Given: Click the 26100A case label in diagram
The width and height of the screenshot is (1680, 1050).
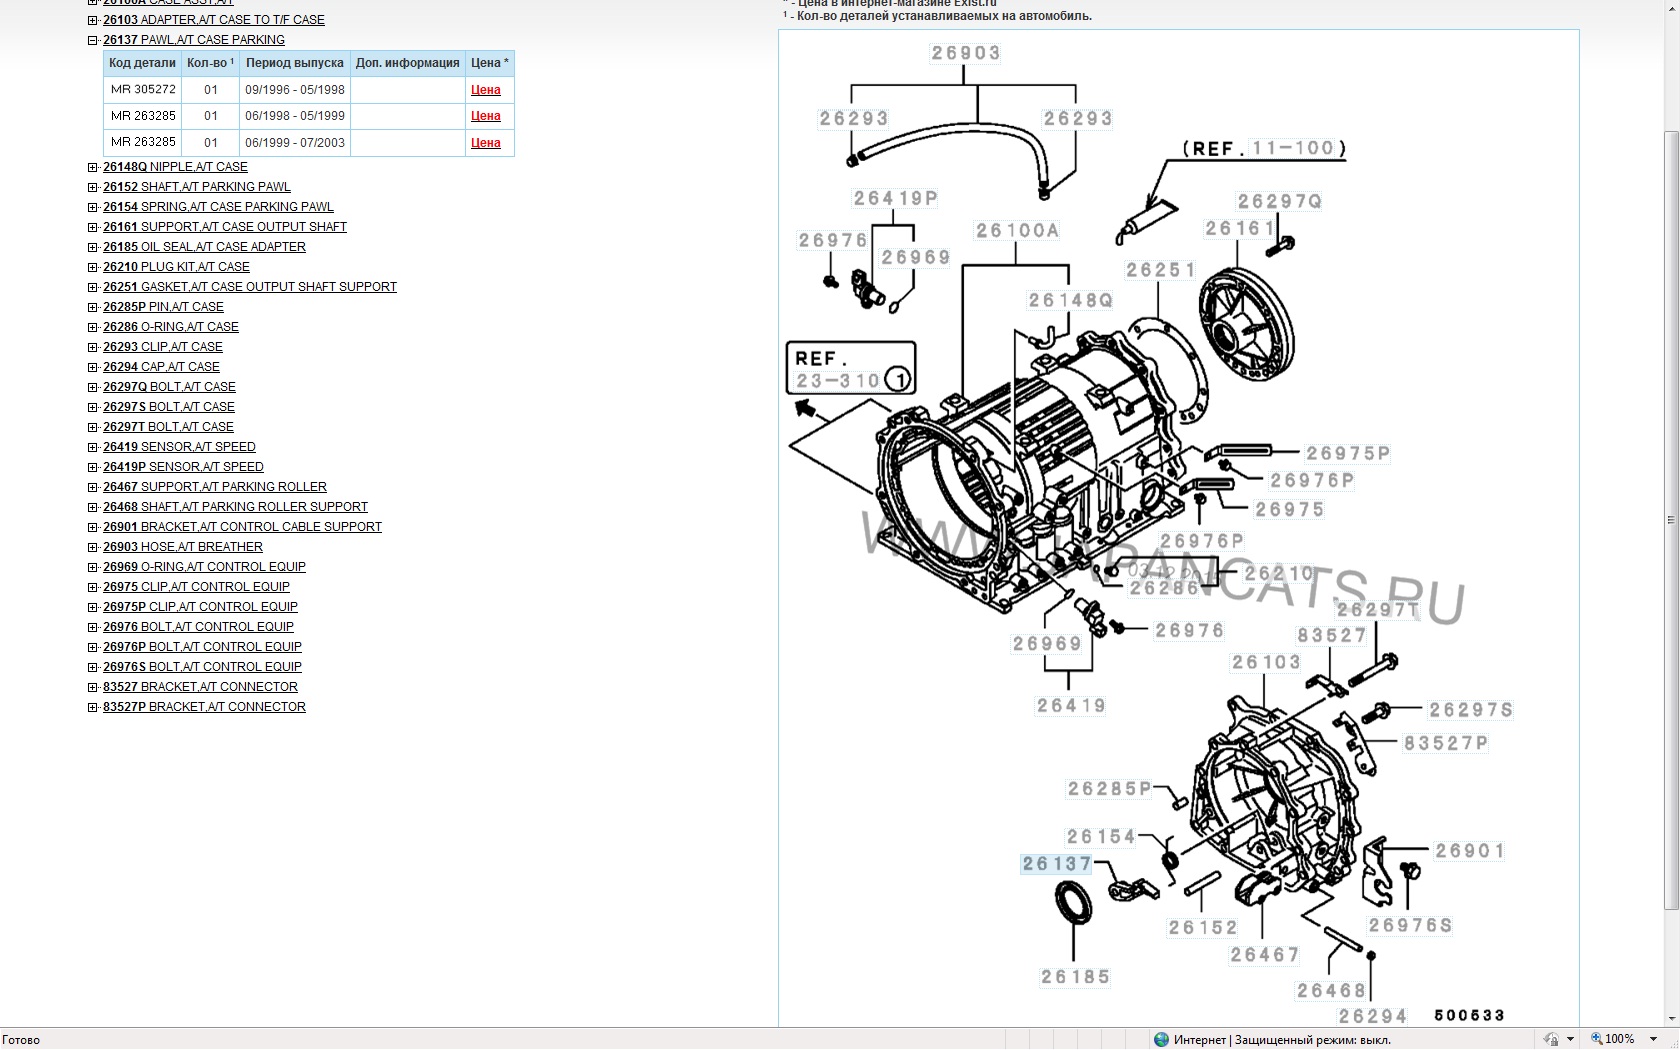Looking at the screenshot, I should tap(1017, 231).
